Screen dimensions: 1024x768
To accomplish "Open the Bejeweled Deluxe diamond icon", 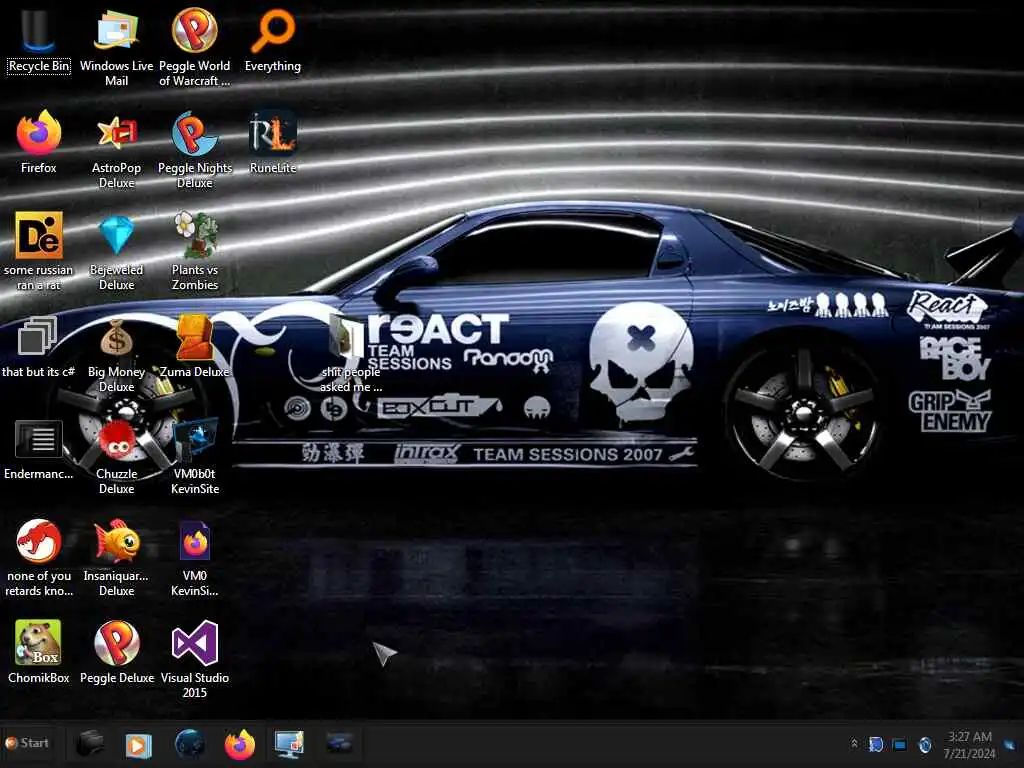I will tap(116, 251).
